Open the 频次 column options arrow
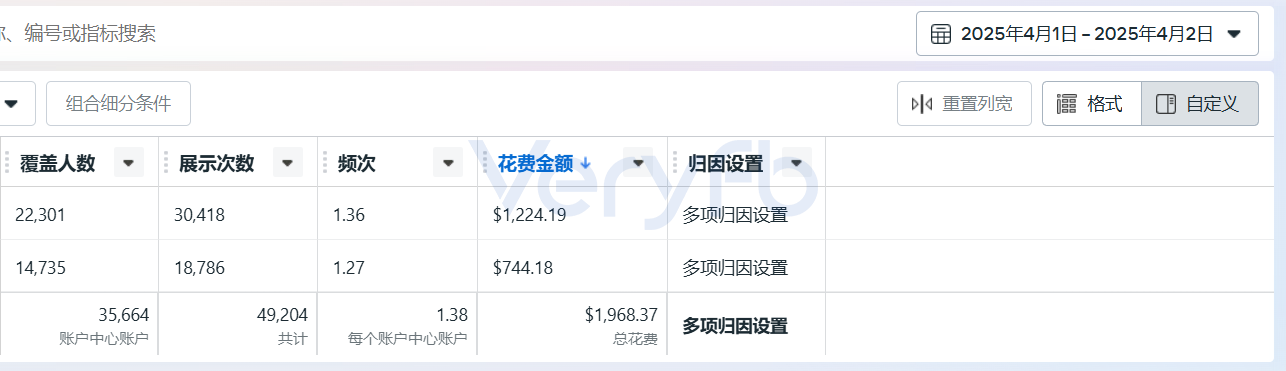The width and height of the screenshot is (1286, 371). click(448, 163)
